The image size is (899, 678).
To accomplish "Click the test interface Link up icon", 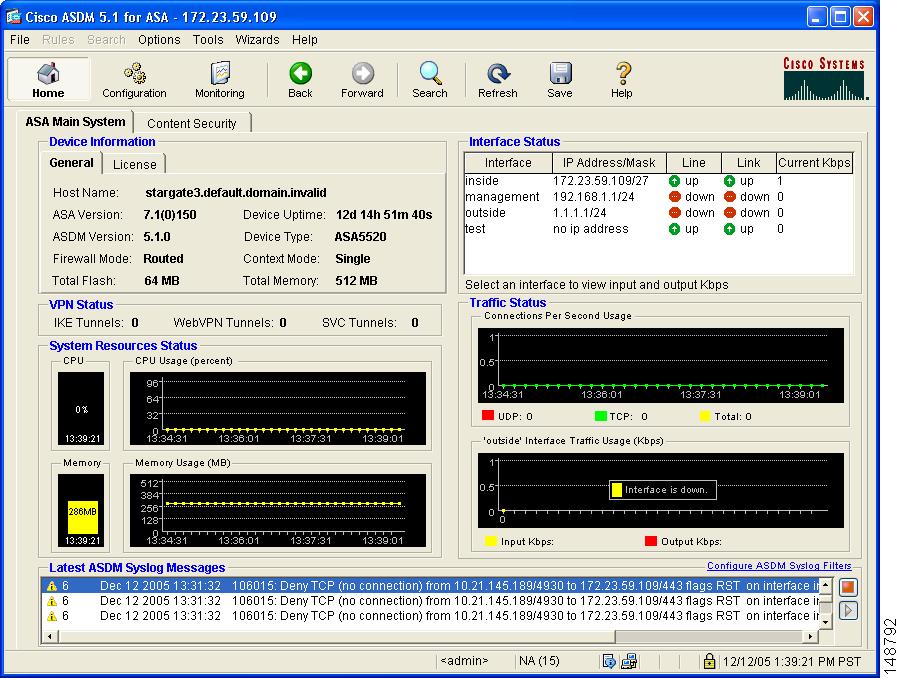I will pos(729,229).
